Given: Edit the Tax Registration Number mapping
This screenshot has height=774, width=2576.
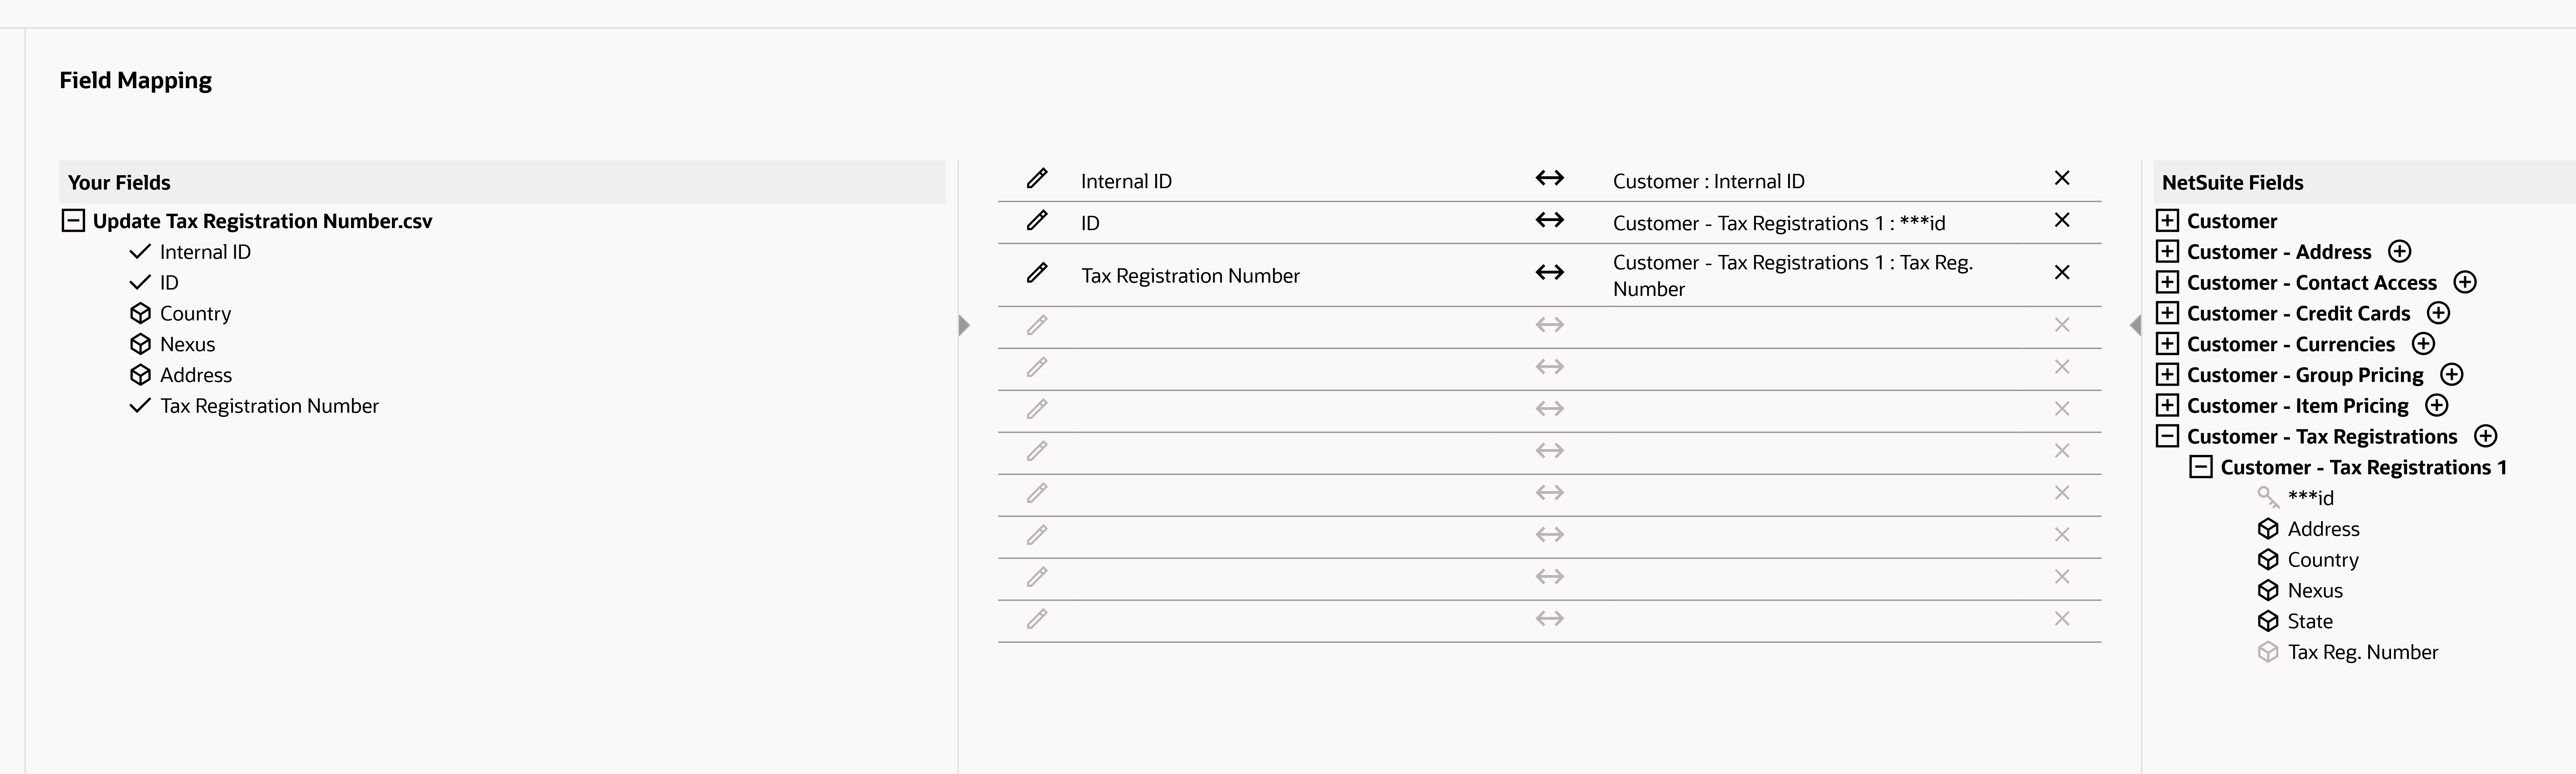Looking at the screenshot, I should (x=1036, y=273).
